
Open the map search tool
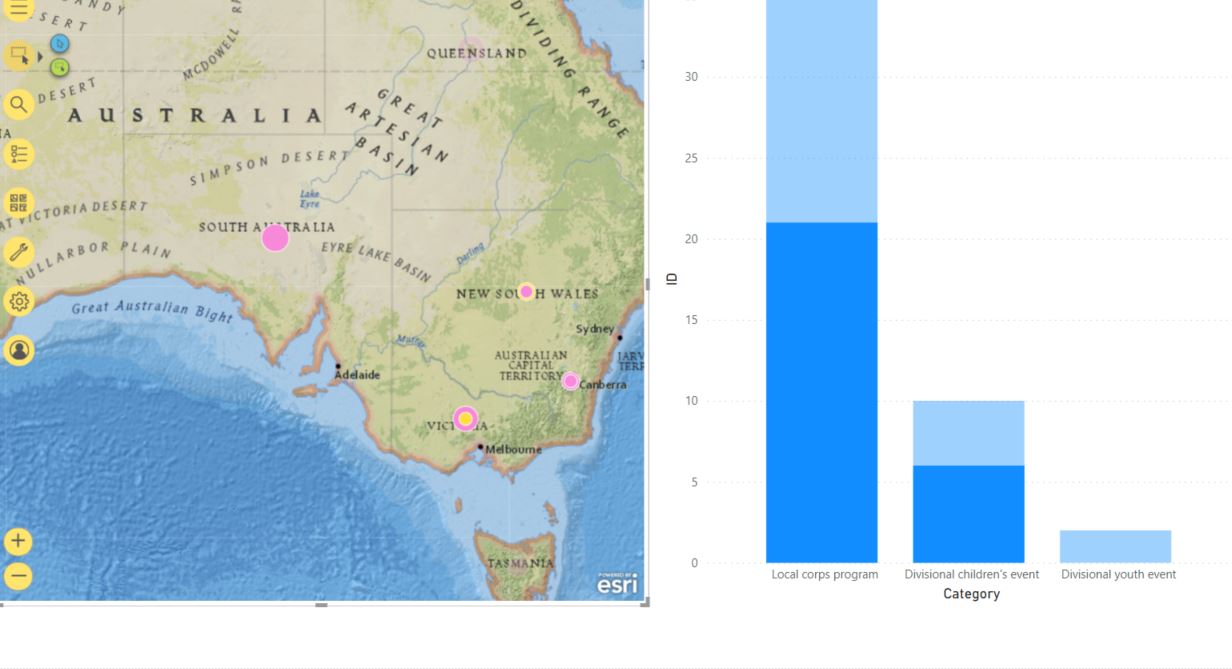[x=18, y=104]
